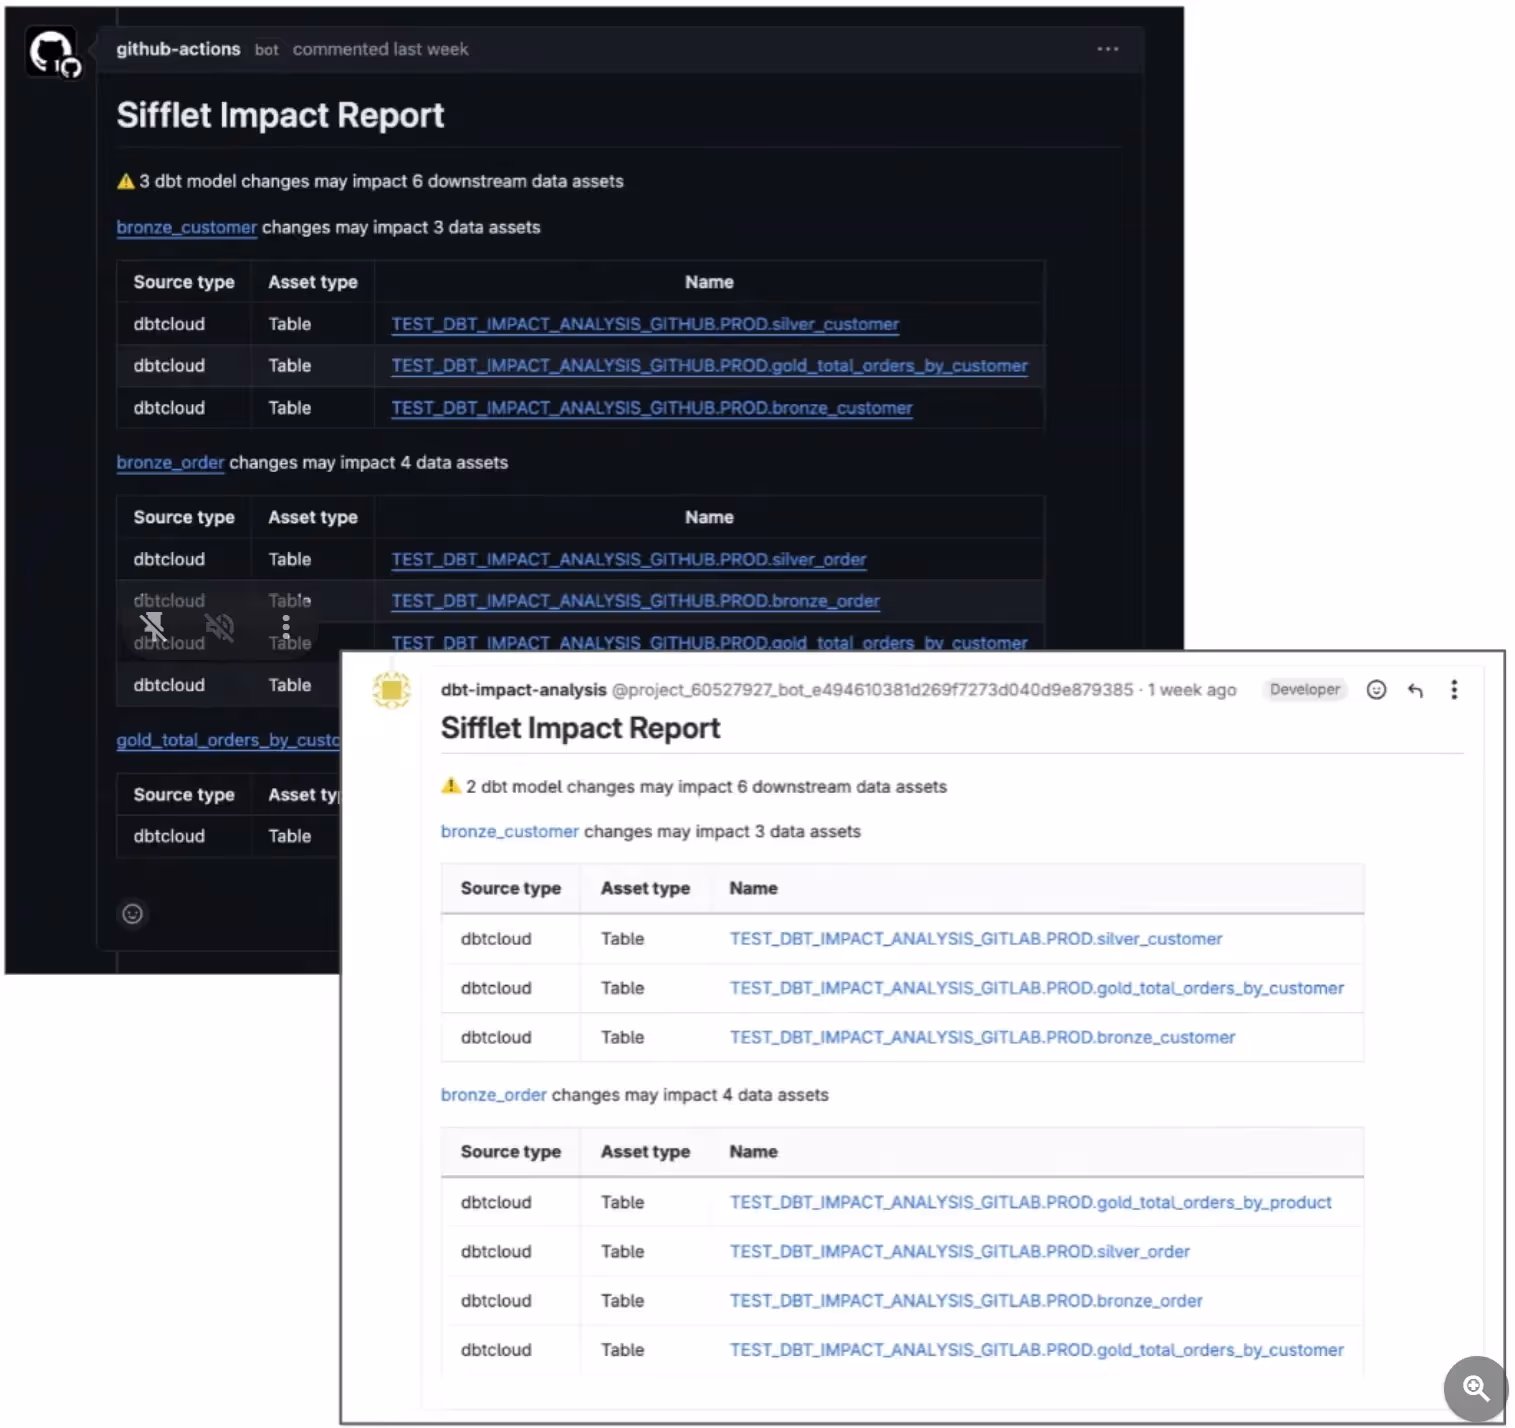Click the muted speaker overlay icon
The image size is (1515, 1428).
point(219,627)
